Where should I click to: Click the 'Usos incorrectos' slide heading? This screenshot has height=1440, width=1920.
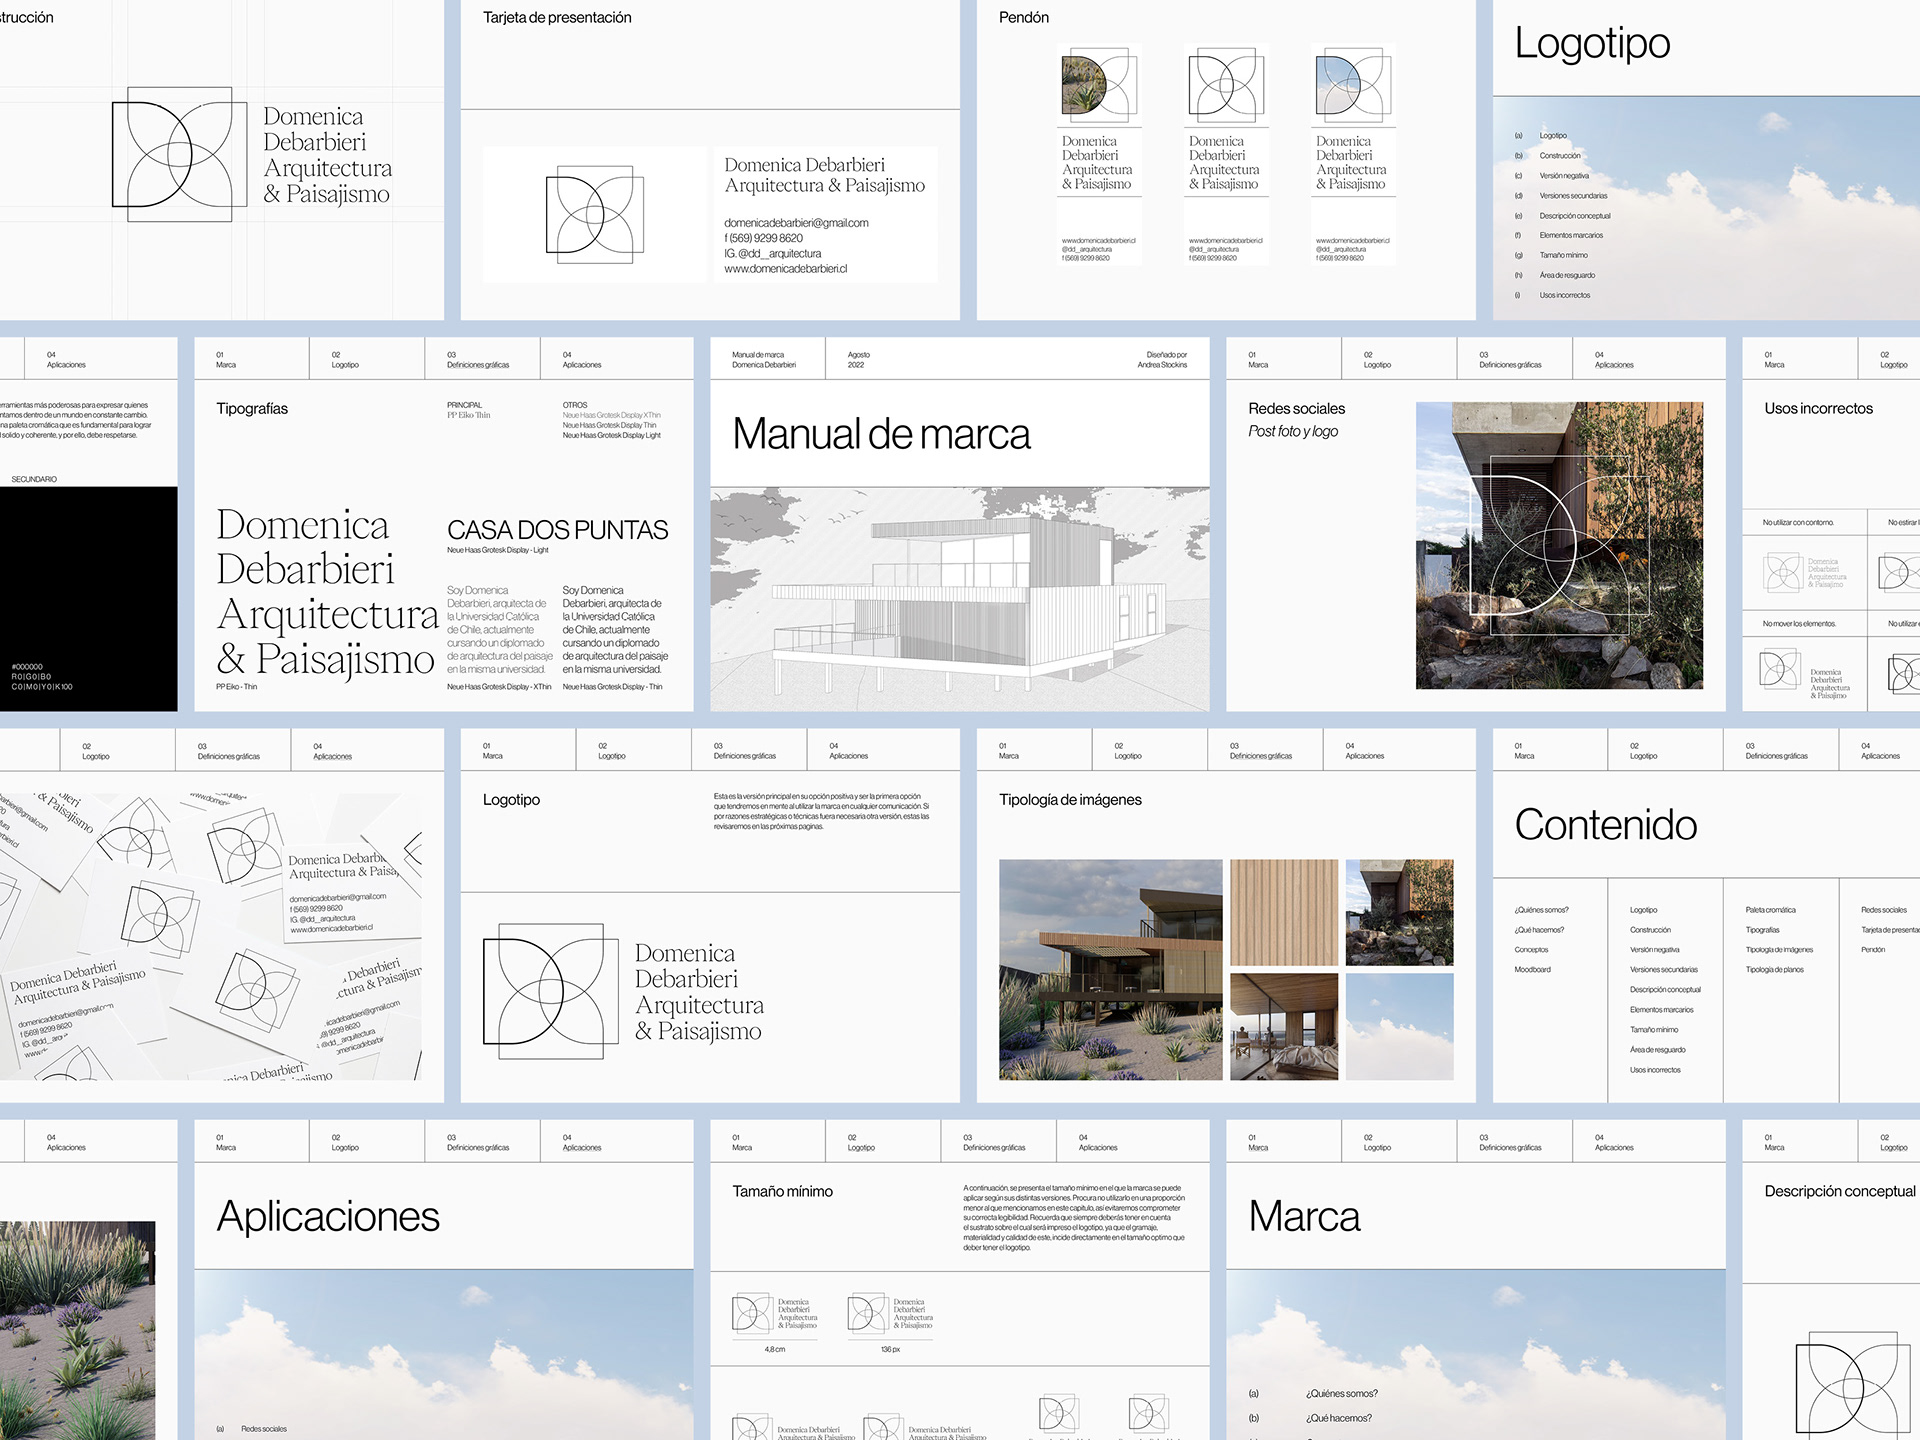point(1818,409)
